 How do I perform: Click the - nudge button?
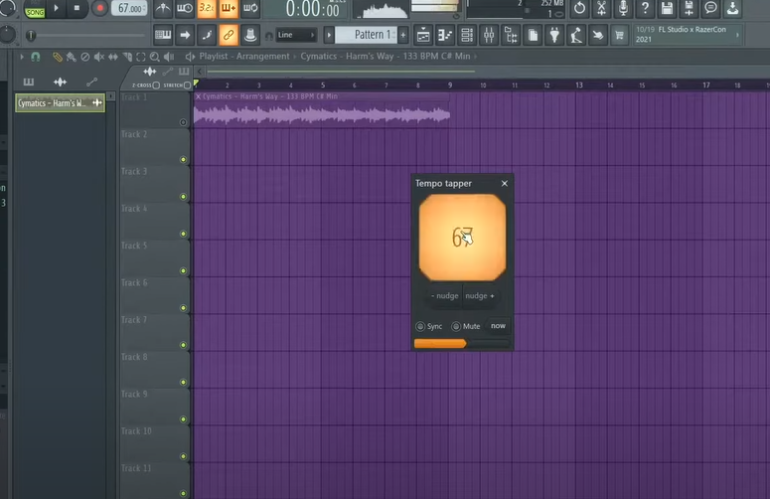click(445, 296)
